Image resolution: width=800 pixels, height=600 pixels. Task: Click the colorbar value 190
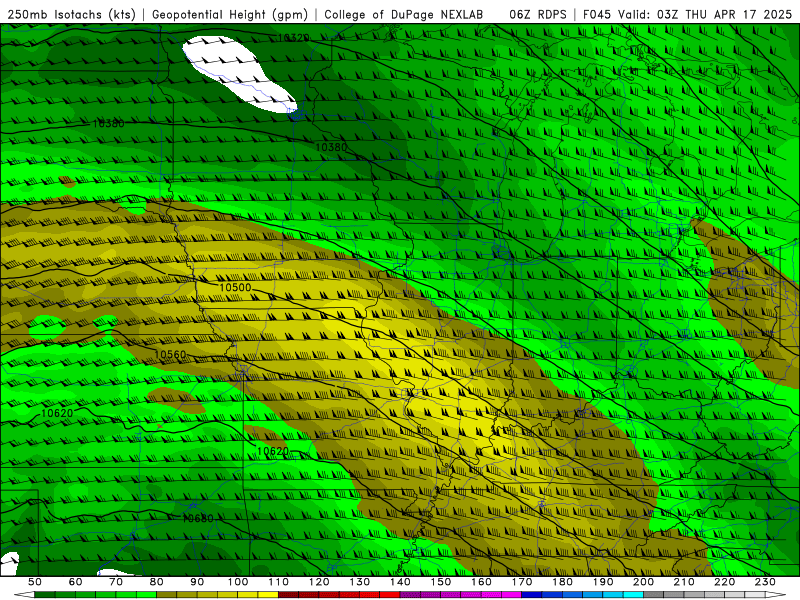[x=603, y=582]
